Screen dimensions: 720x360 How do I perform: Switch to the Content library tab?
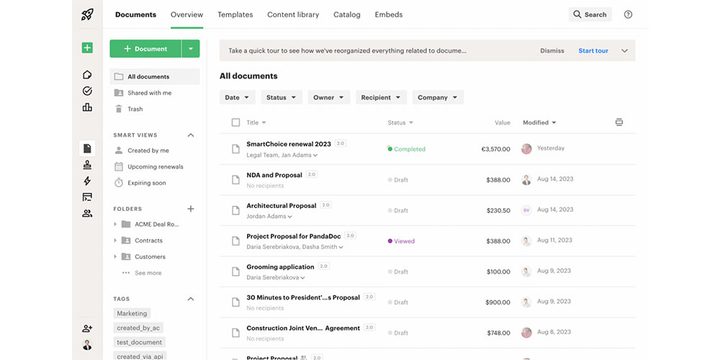coord(293,15)
